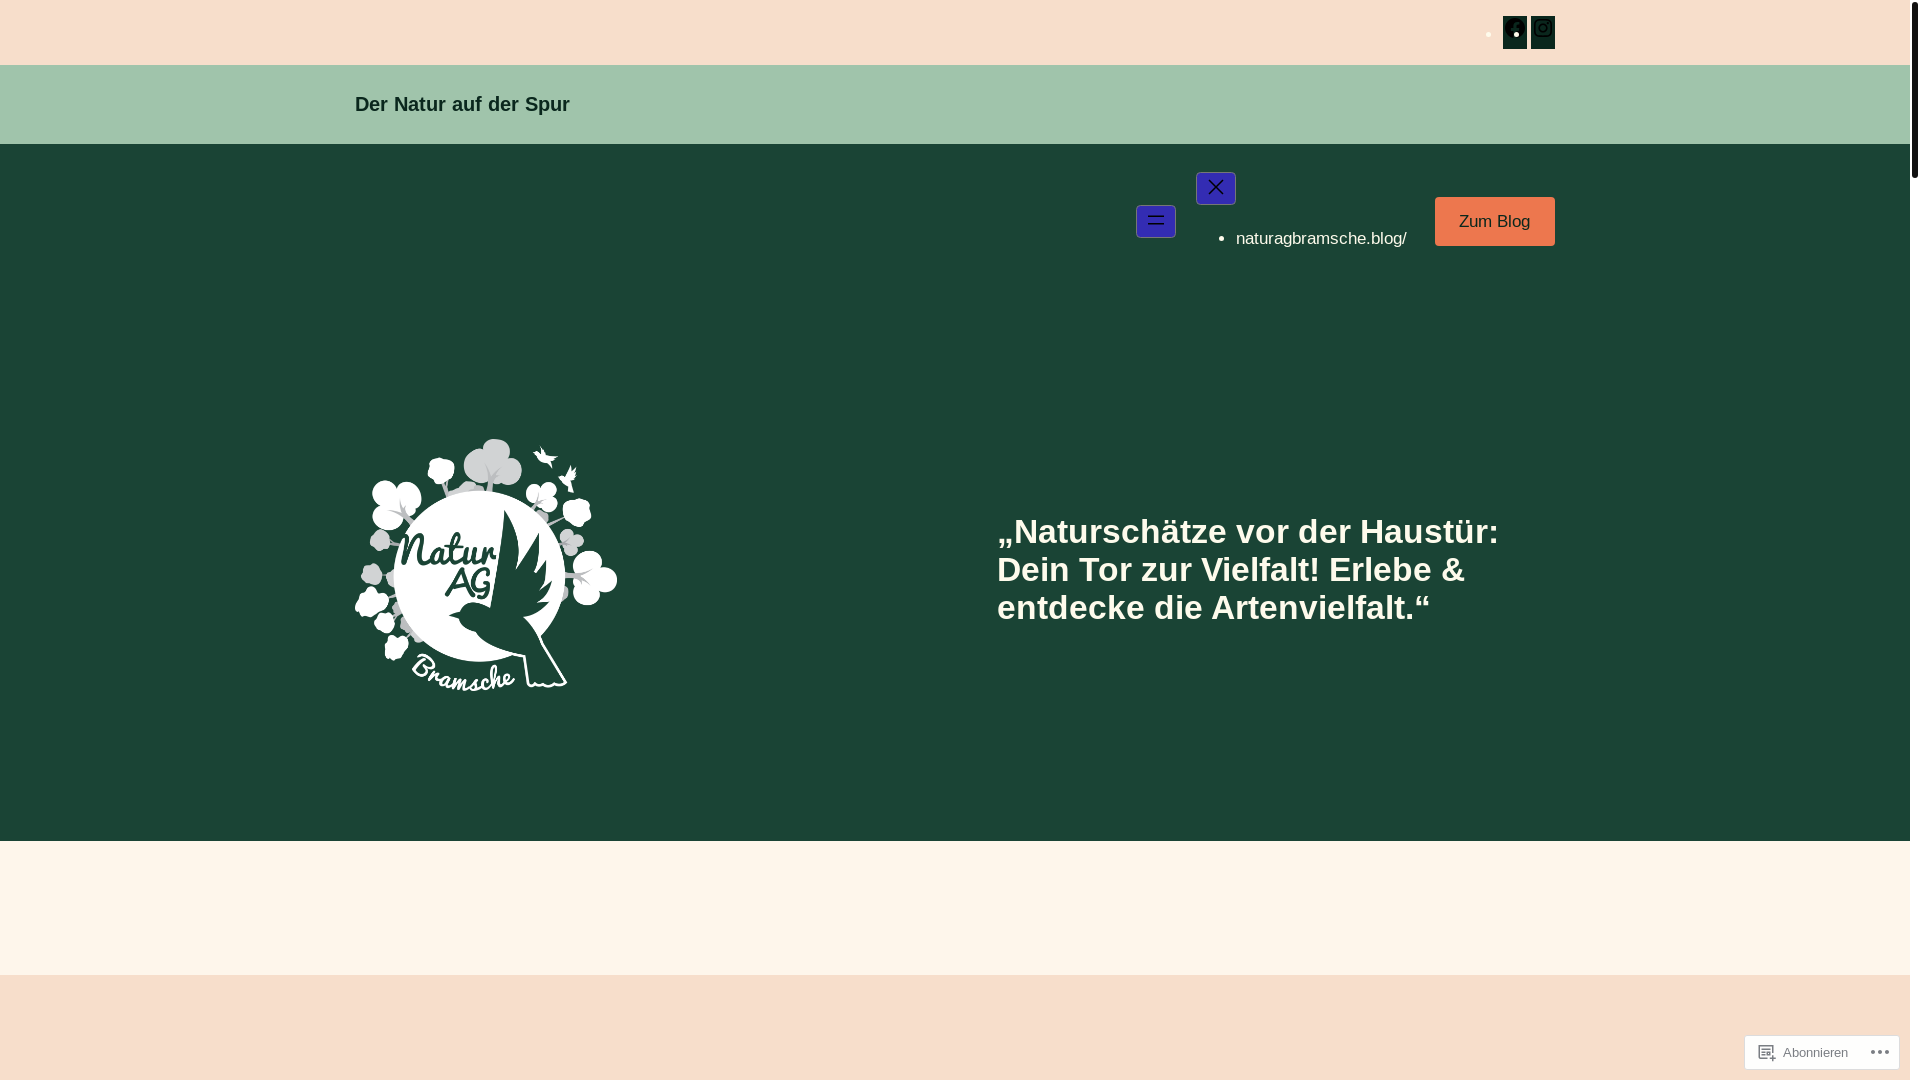The height and width of the screenshot is (1080, 1920).
Task: Open the hamburger navigation menu button
Action: click(1156, 221)
